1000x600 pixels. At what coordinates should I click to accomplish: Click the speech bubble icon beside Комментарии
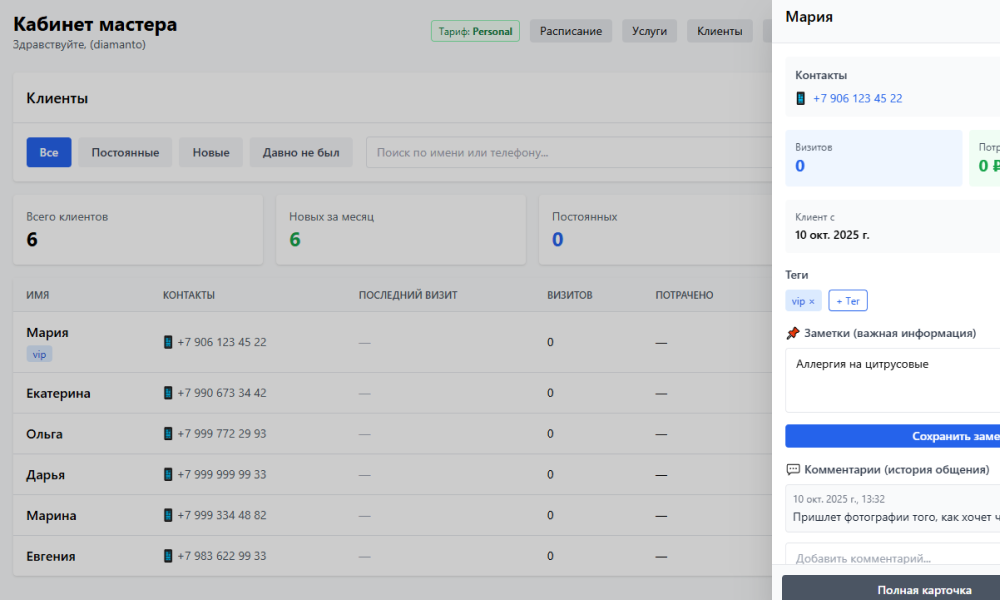[793, 469]
